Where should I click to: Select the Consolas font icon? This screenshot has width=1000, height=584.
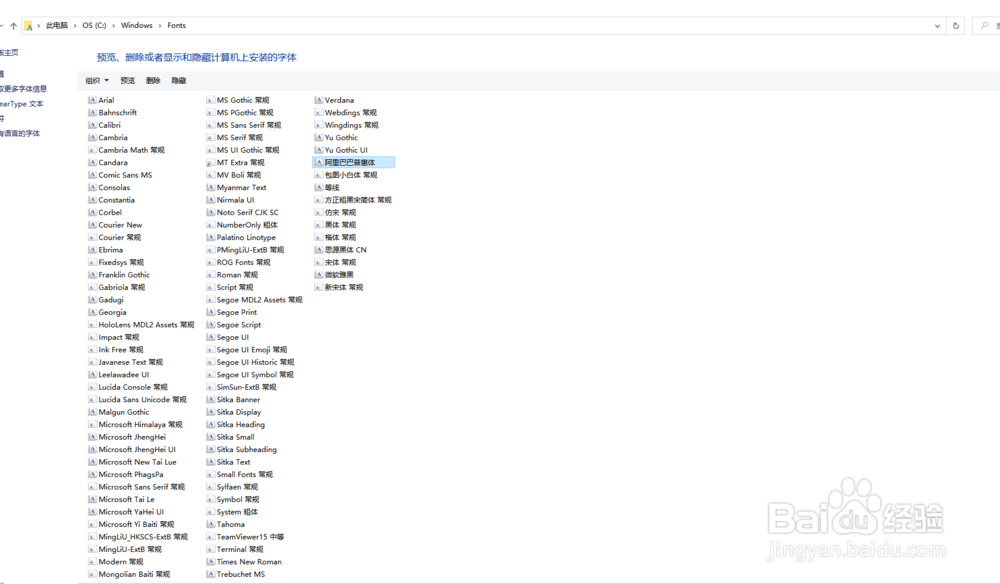pyautogui.click(x=92, y=187)
